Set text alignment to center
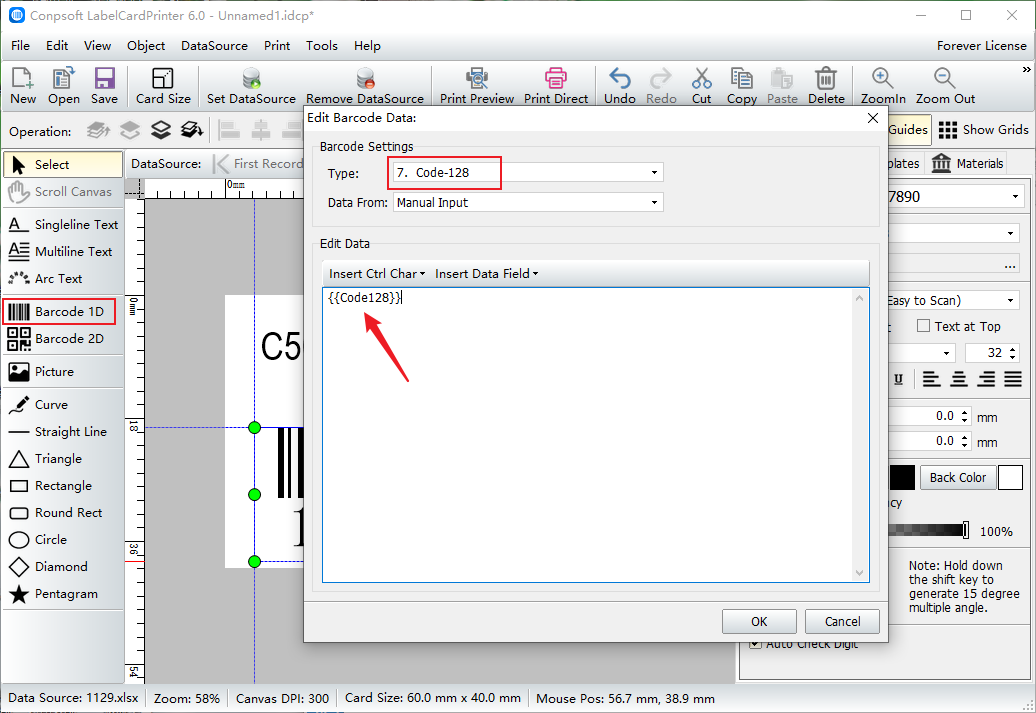This screenshot has width=1036, height=713. click(959, 379)
